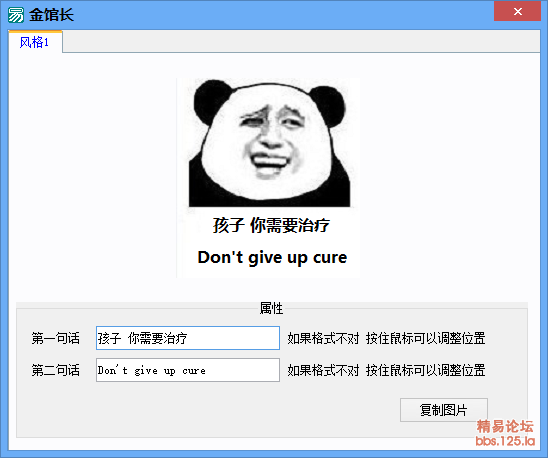548x458 pixels.
Task: Click the 属性 group title
Action: (271, 308)
